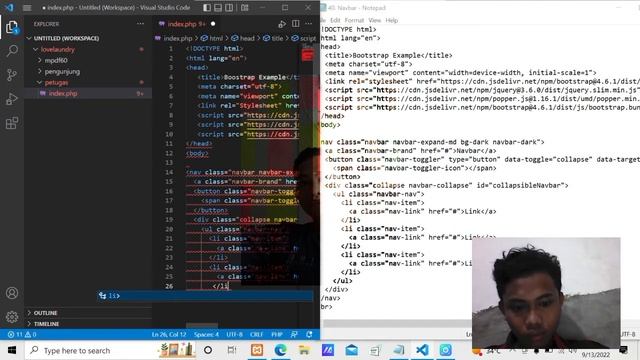Image resolution: width=640 pixels, height=360 pixels.
Task: Open the Manage gear menu
Action: point(12,316)
